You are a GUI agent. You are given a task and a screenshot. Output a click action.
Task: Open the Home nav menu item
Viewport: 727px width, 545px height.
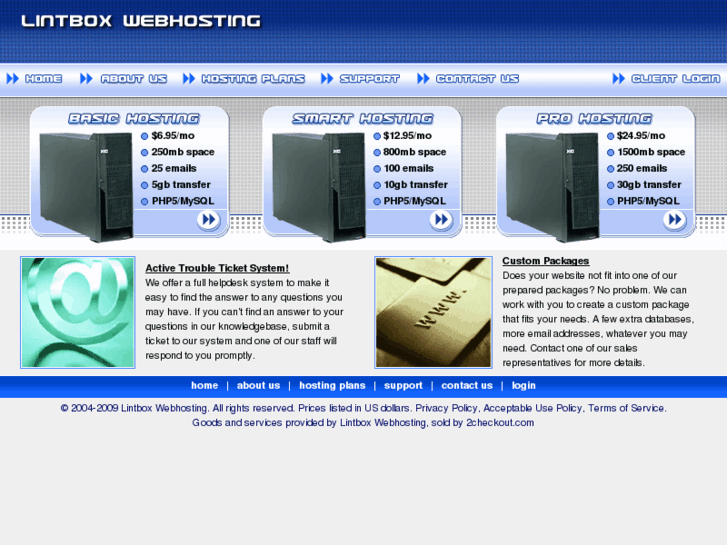tap(43, 79)
